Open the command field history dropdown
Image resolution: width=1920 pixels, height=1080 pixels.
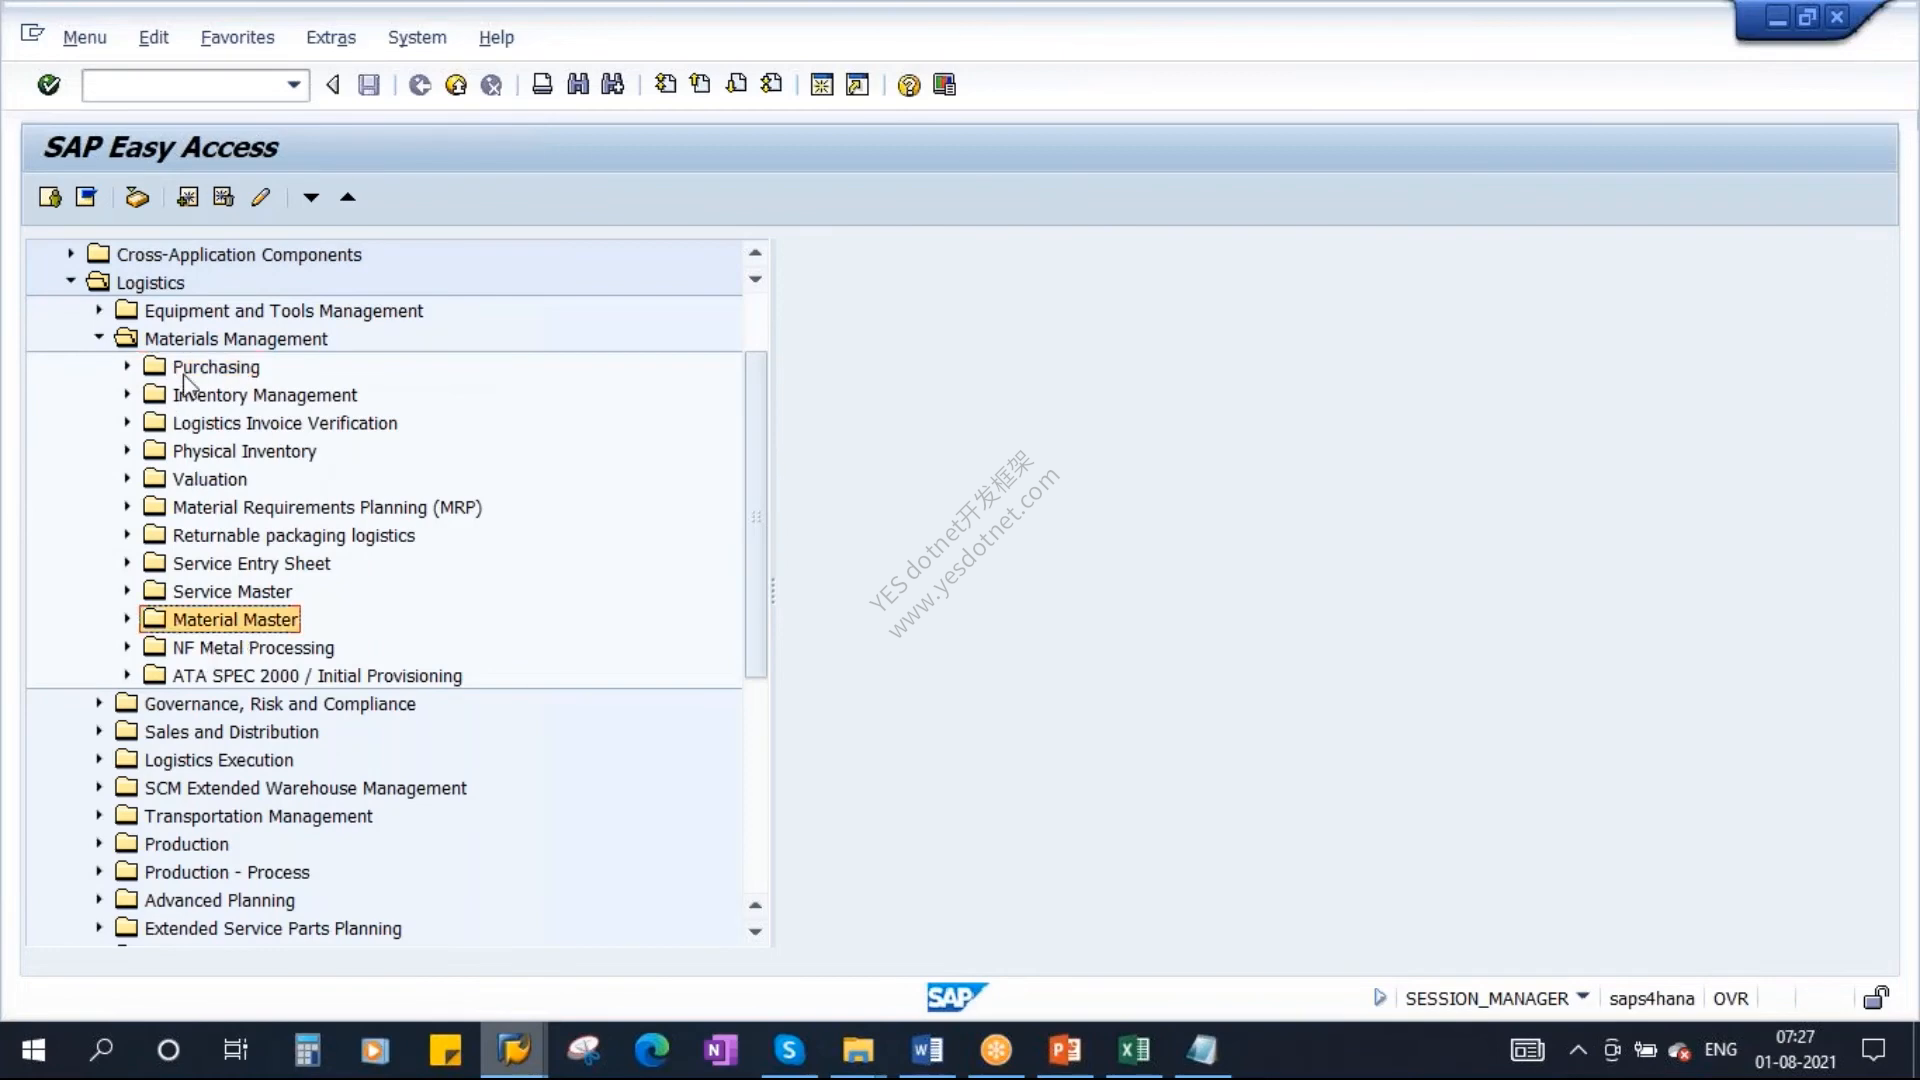pos(293,85)
